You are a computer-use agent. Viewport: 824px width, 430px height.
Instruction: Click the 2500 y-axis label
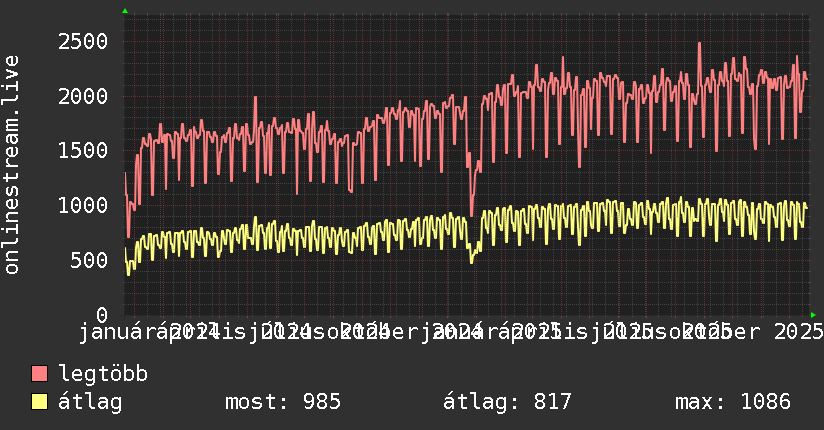pyautogui.click(x=83, y=42)
